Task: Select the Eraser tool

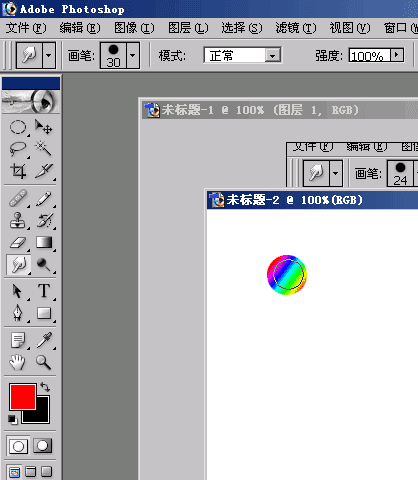Action: (18, 243)
